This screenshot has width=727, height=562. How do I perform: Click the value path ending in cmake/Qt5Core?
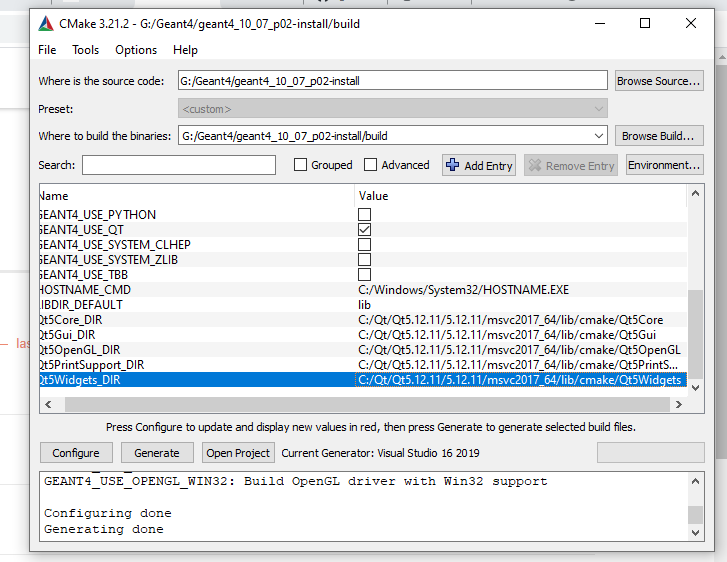point(510,320)
